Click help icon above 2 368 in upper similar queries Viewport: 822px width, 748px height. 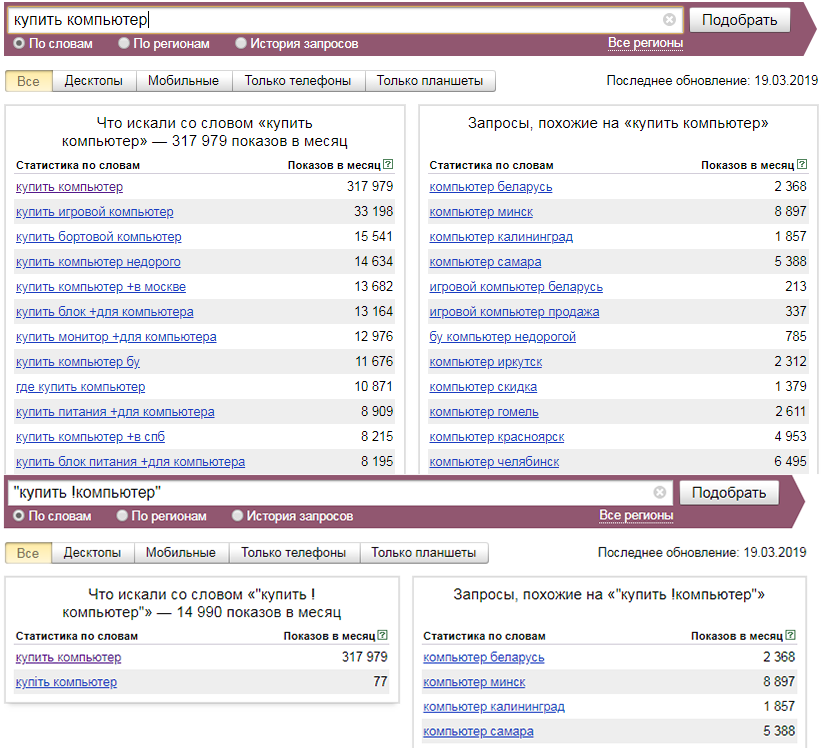tap(801, 165)
